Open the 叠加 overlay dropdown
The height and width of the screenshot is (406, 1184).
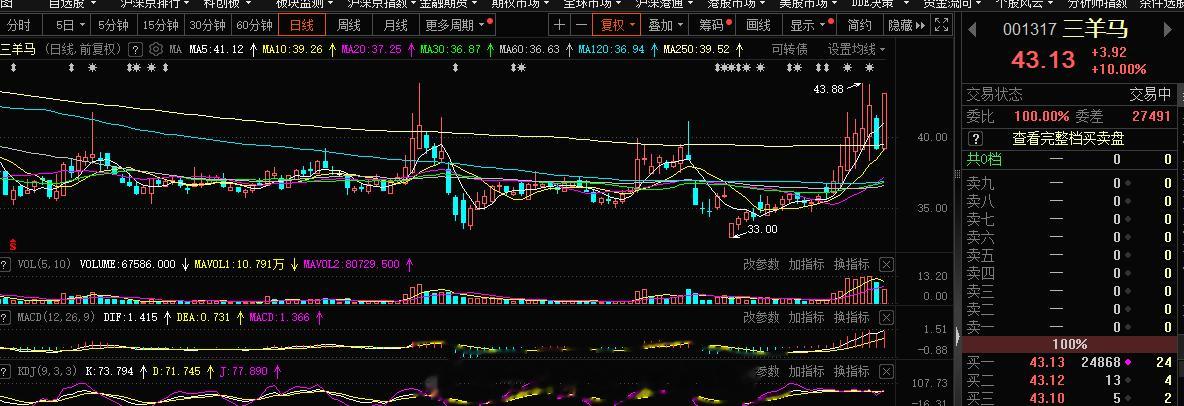[x=665, y=25]
